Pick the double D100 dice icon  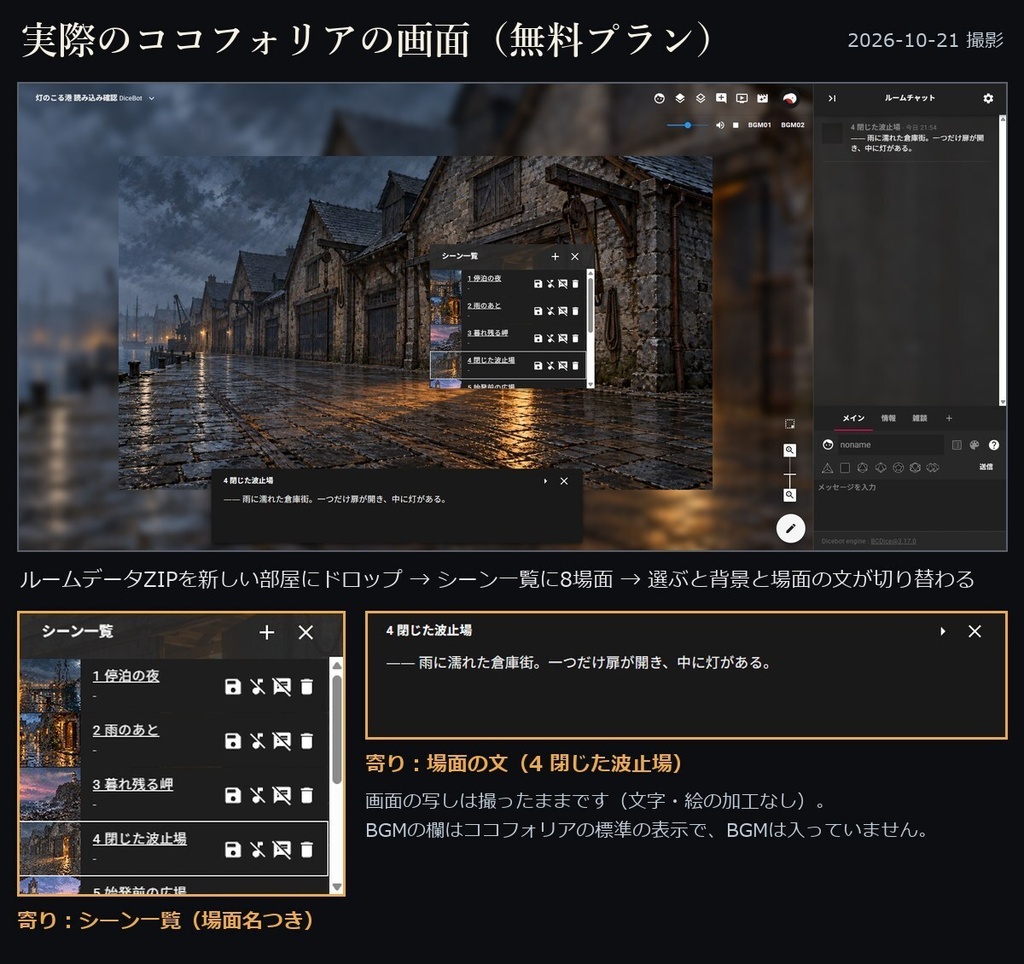[x=933, y=468]
